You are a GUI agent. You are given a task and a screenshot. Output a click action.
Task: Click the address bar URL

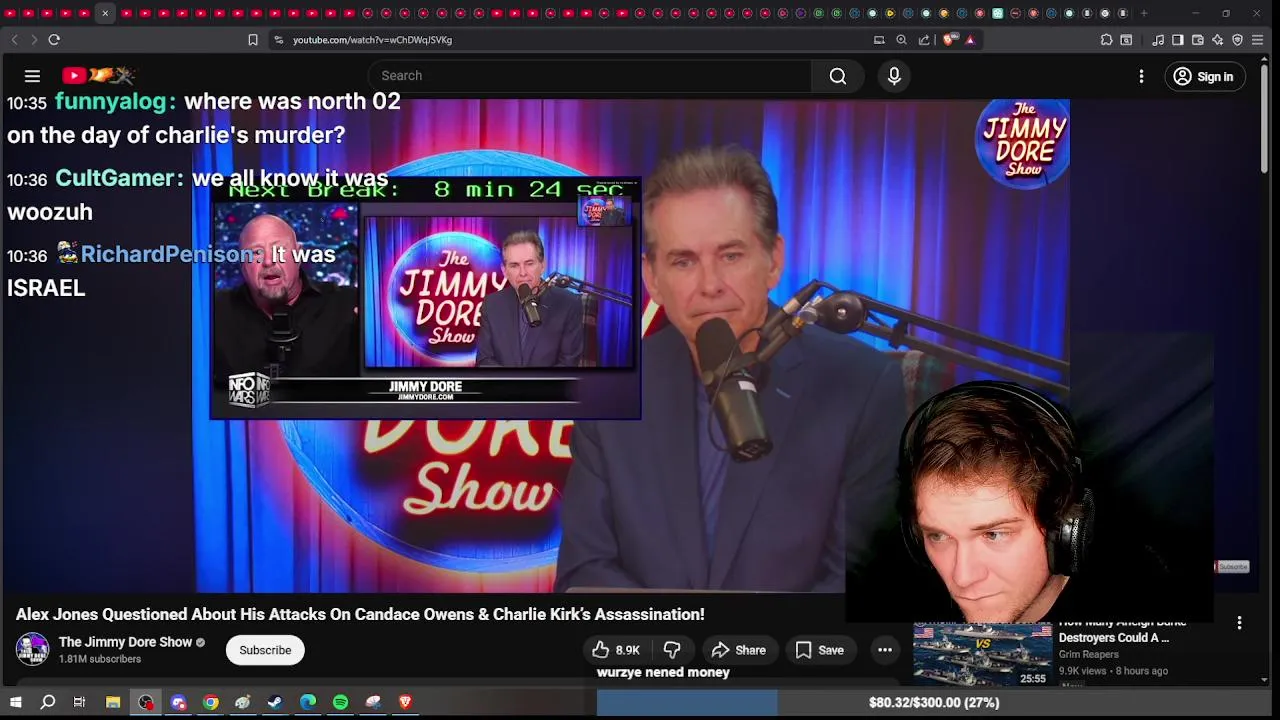(x=372, y=40)
